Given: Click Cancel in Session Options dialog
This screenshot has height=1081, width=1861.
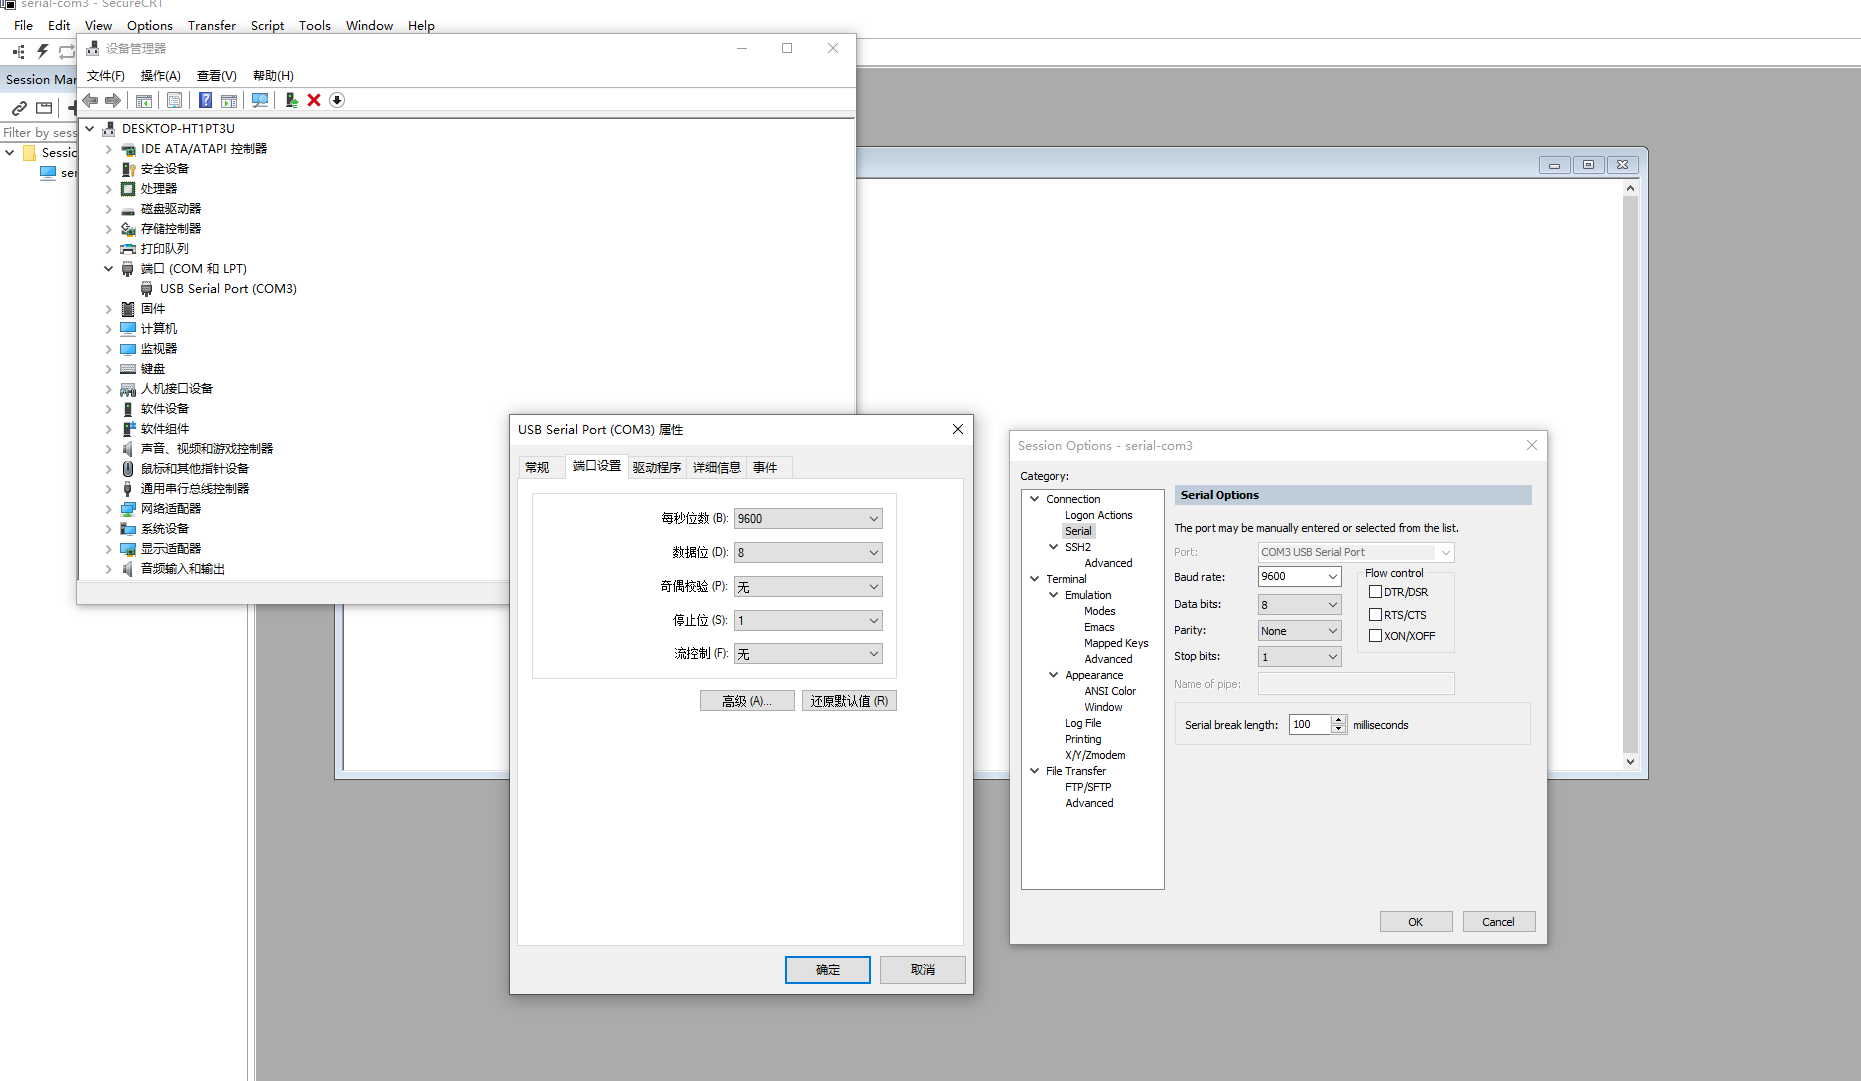Looking at the screenshot, I should pos(1499,922).
